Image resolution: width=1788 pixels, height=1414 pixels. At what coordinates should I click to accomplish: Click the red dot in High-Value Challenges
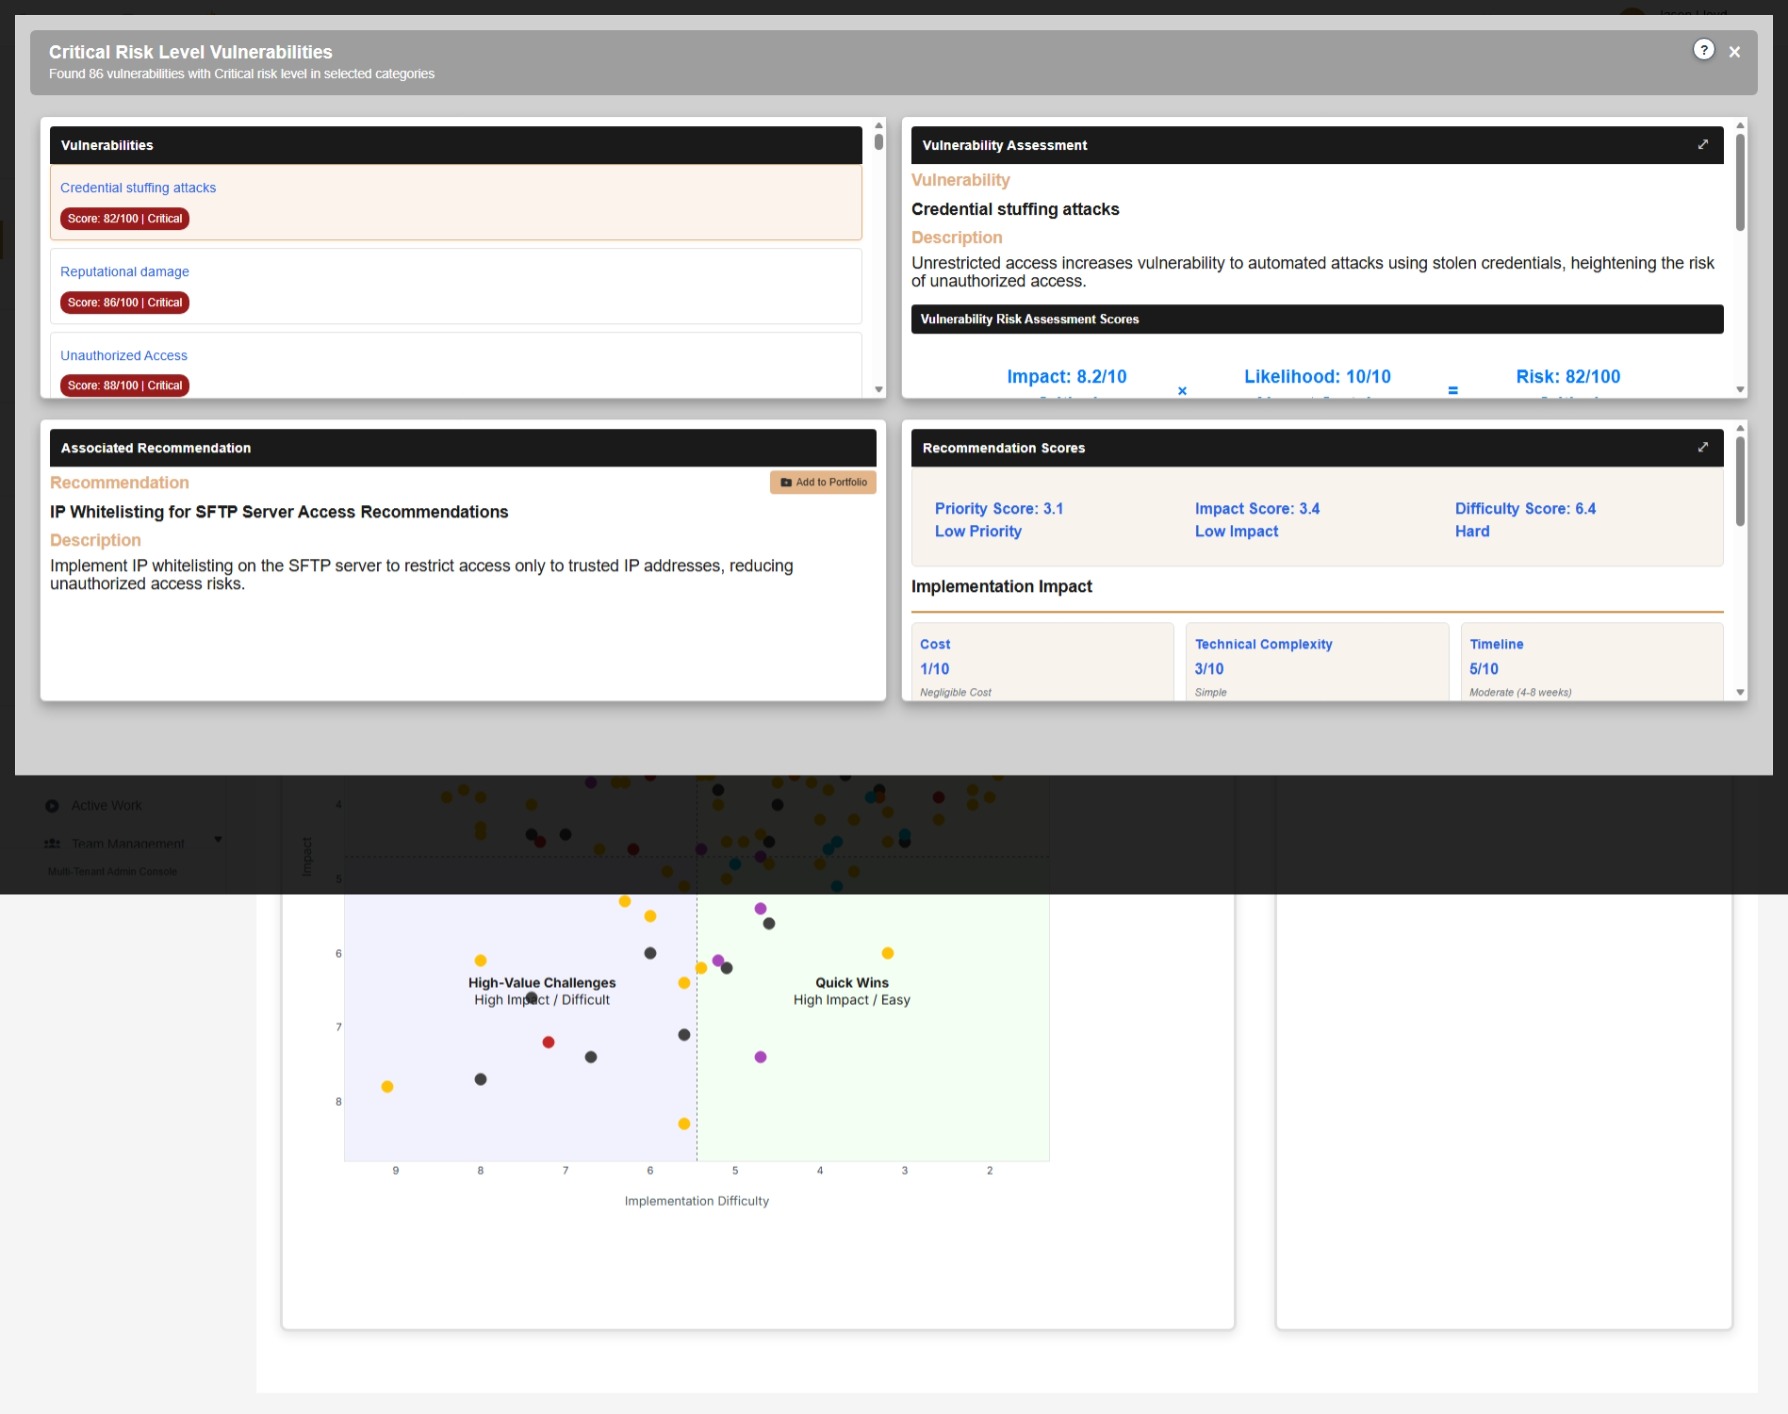point(548,1042)
